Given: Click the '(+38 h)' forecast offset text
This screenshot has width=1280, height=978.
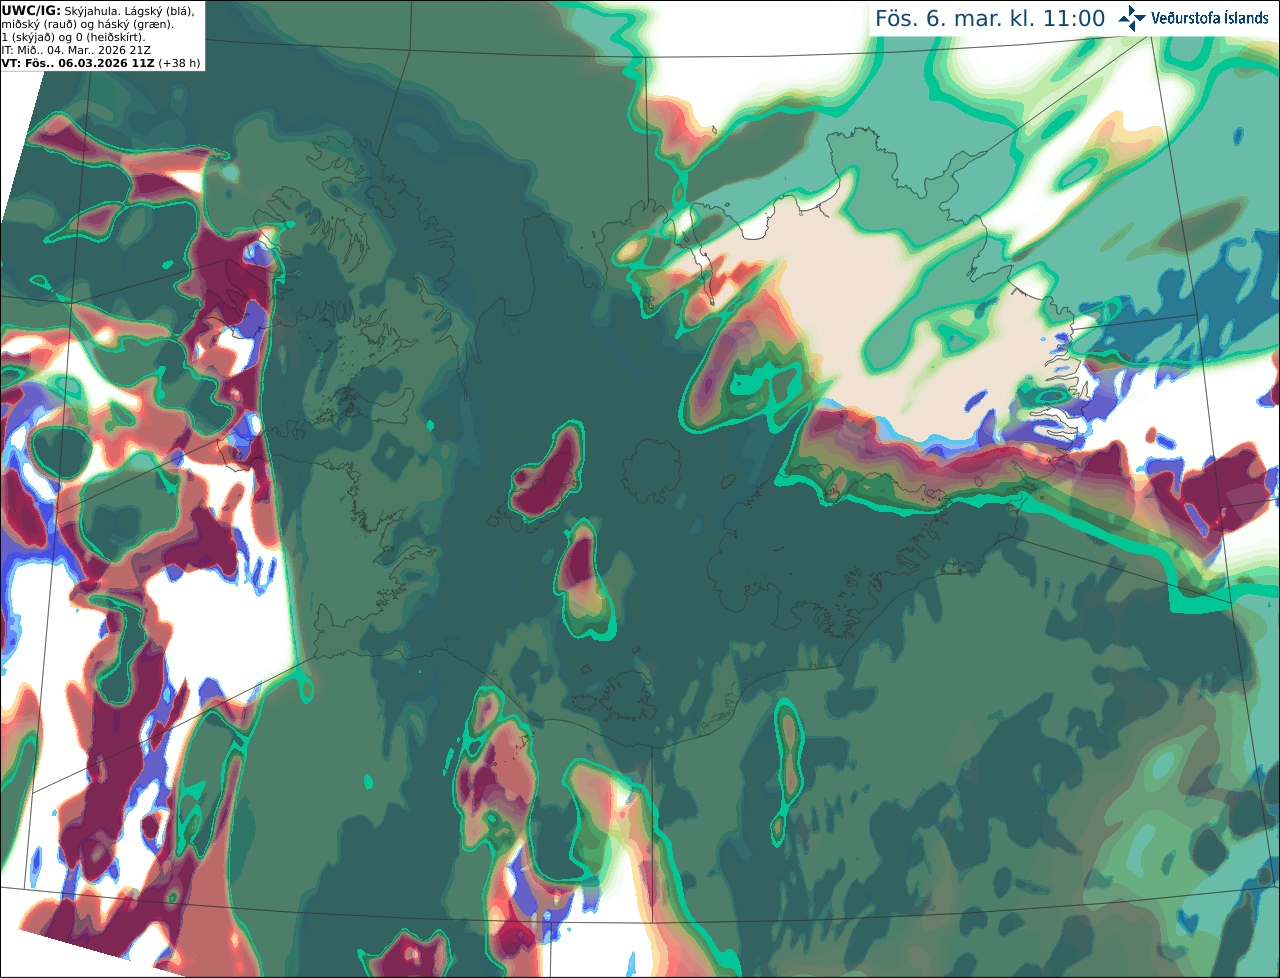Looking at the screenshot, I should point(179,63).
